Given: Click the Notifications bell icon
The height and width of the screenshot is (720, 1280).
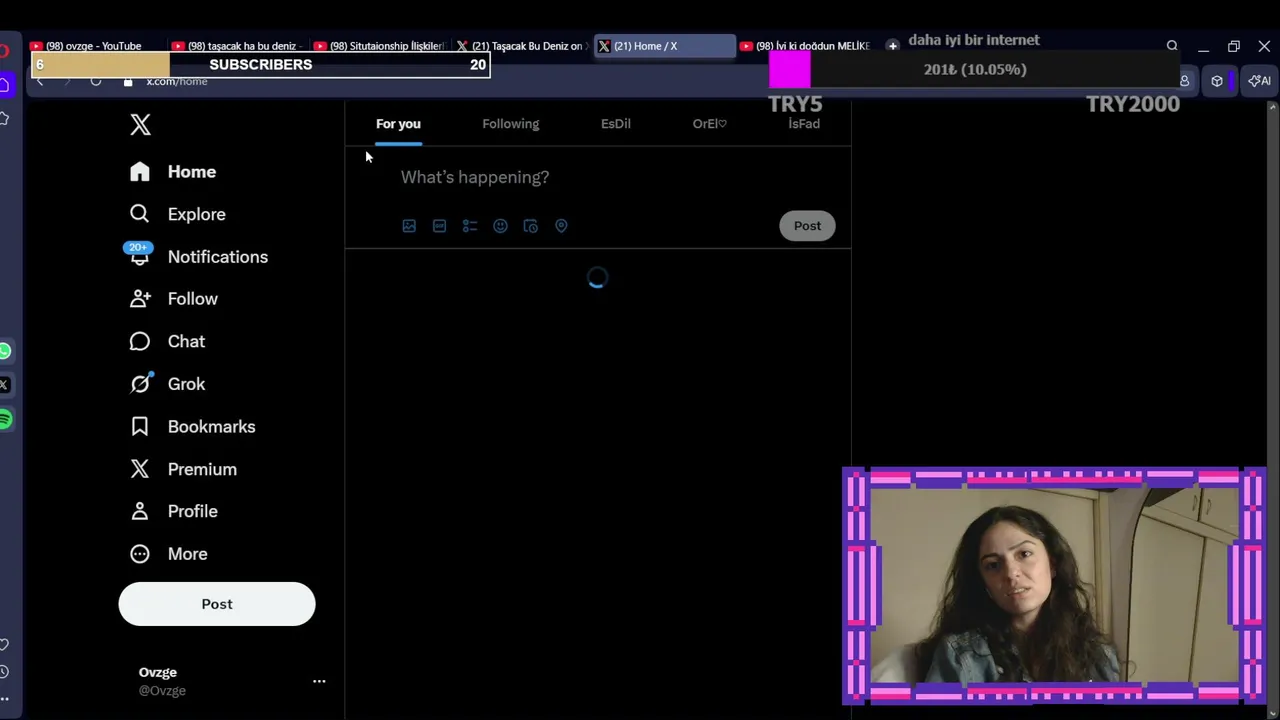Looking at the screenshot, I should [140, 257].
